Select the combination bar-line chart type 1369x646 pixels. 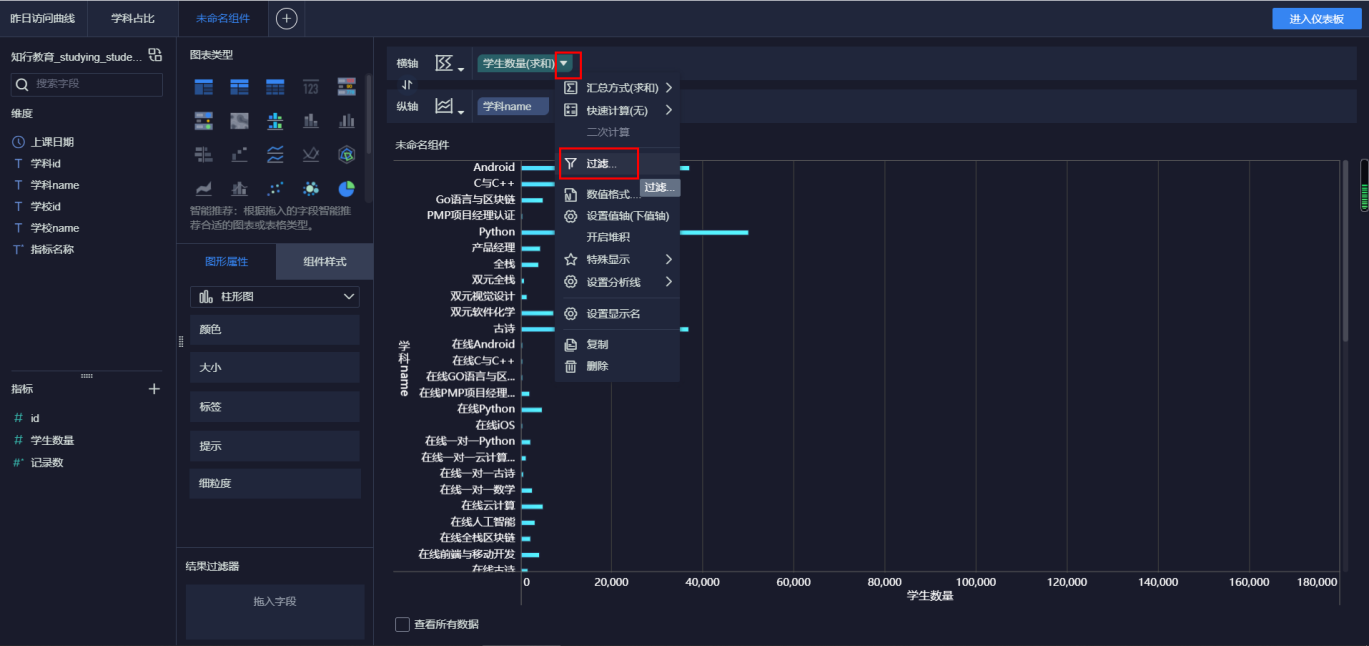(239, 188)
